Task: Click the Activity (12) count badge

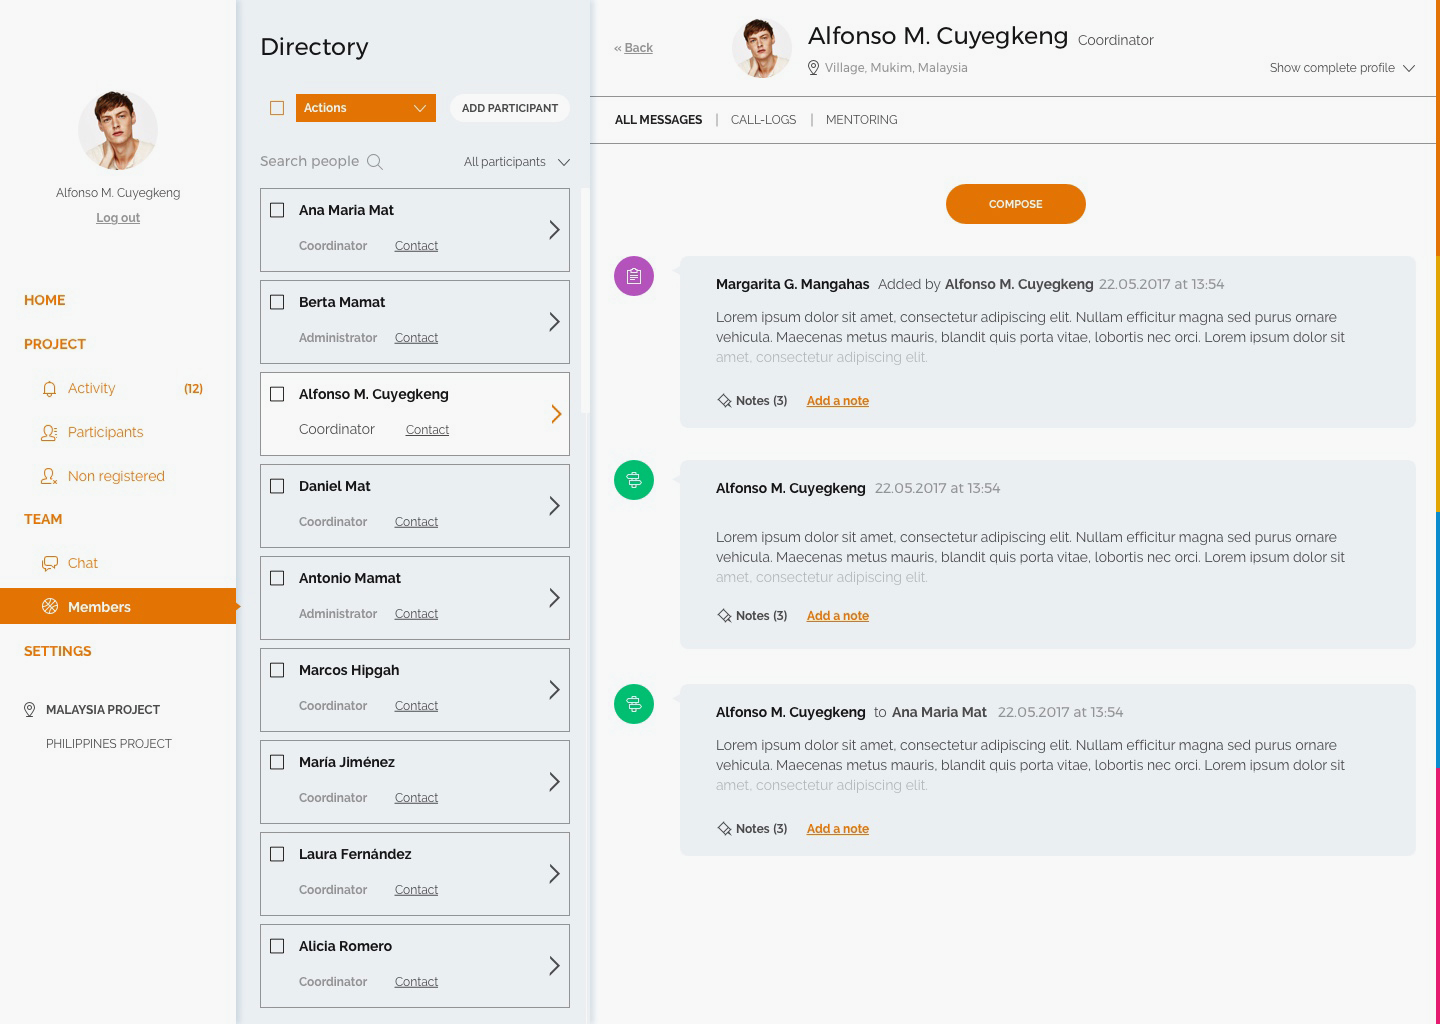Action: click(193, 389)
